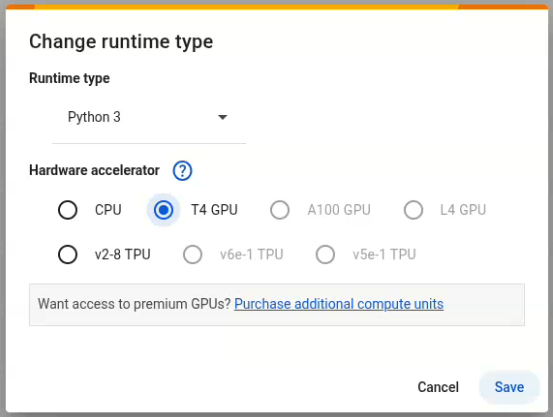Select the v2-8 TPU radio button
The height and width of the screenshot is (417, 553).
(68, 254)
